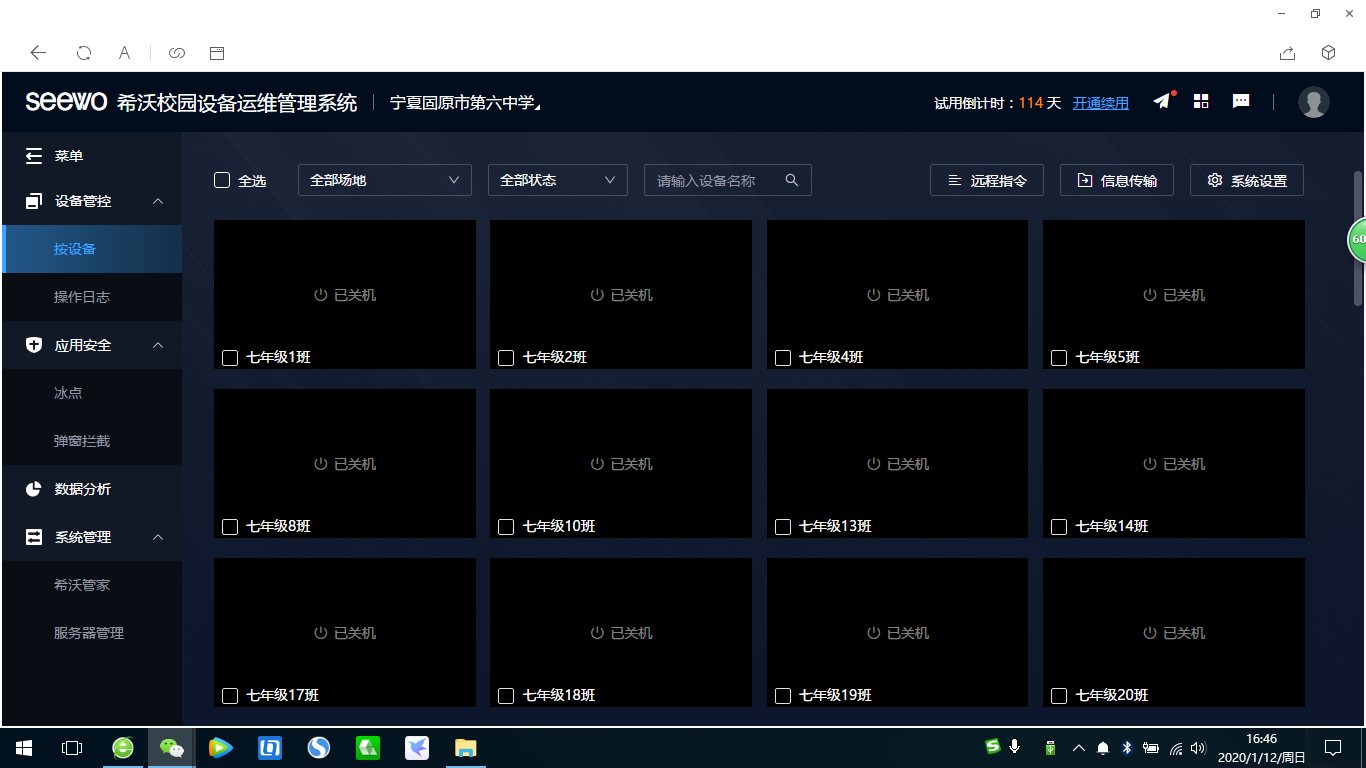The width and height of the screenshot is (1366, 768).
Task: Select 数据分析 in the sidebar
Action: (x=82, y=489)
